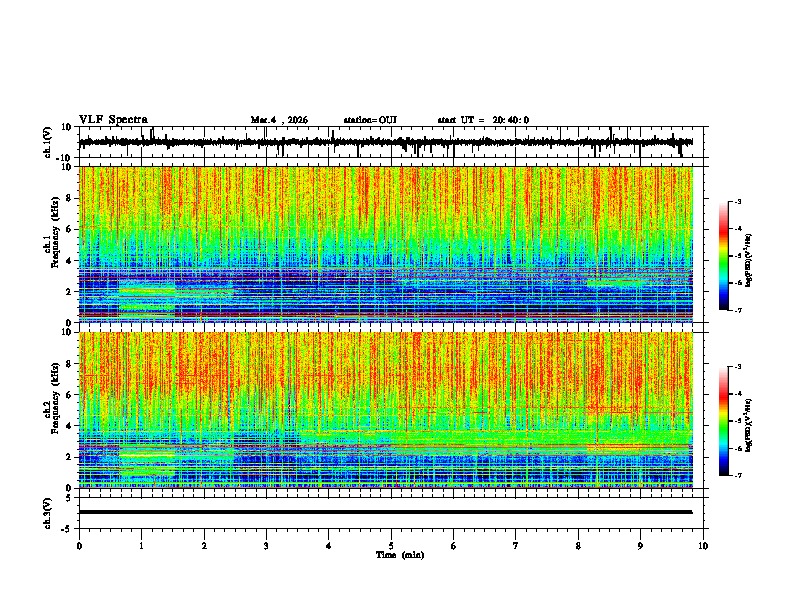Click the "VLF Spectra" plot title
Image resolution: width=792 pixels, height=612 pixels.
coord(113,120)
